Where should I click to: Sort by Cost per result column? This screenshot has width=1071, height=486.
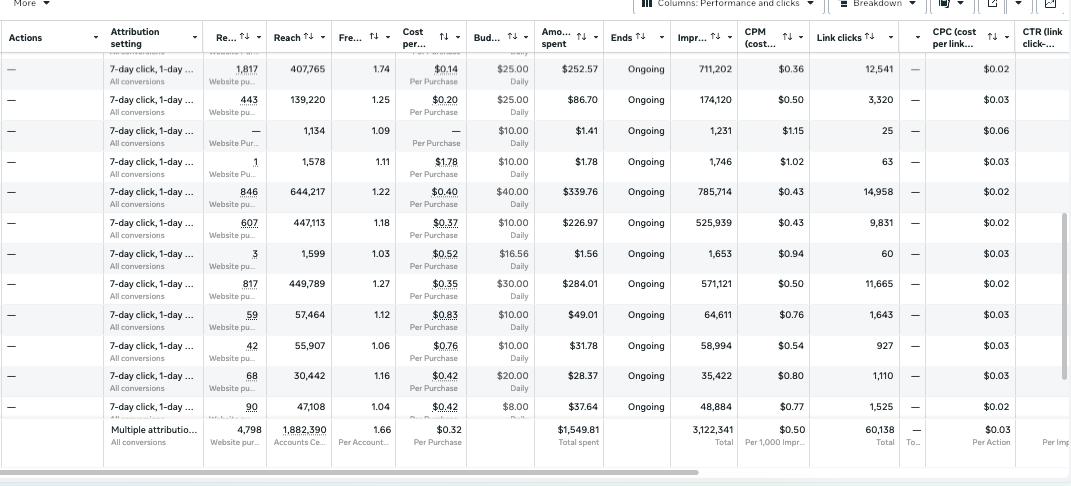[x=444, y=38]
